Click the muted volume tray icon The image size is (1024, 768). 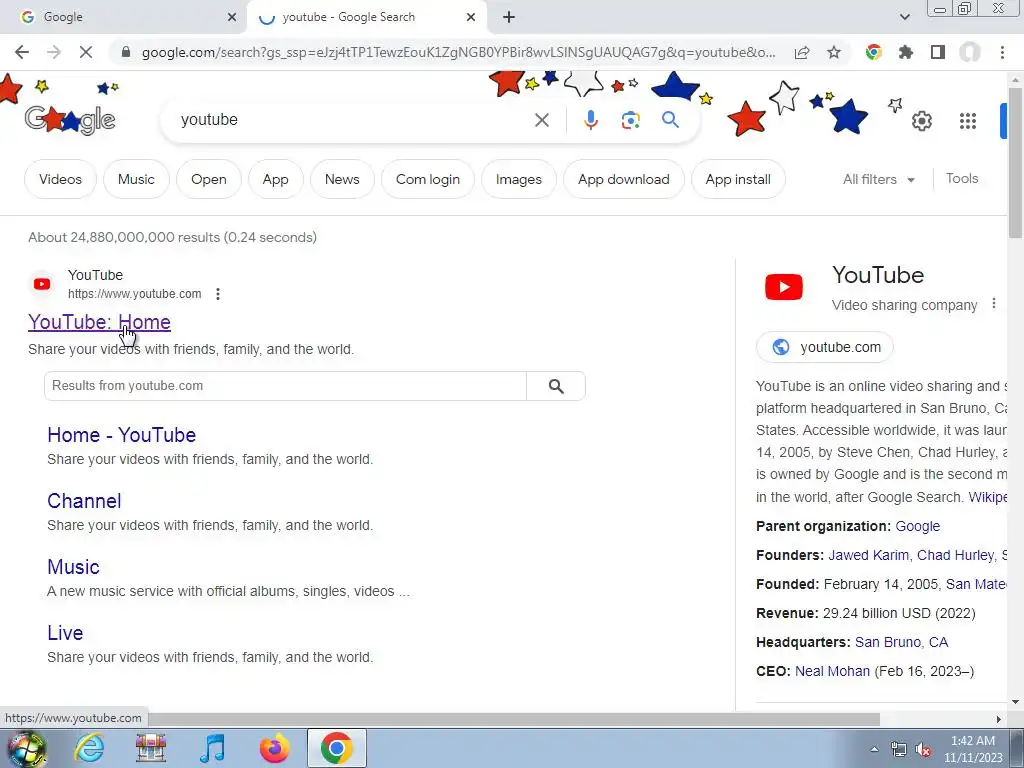tap(923, 750)
